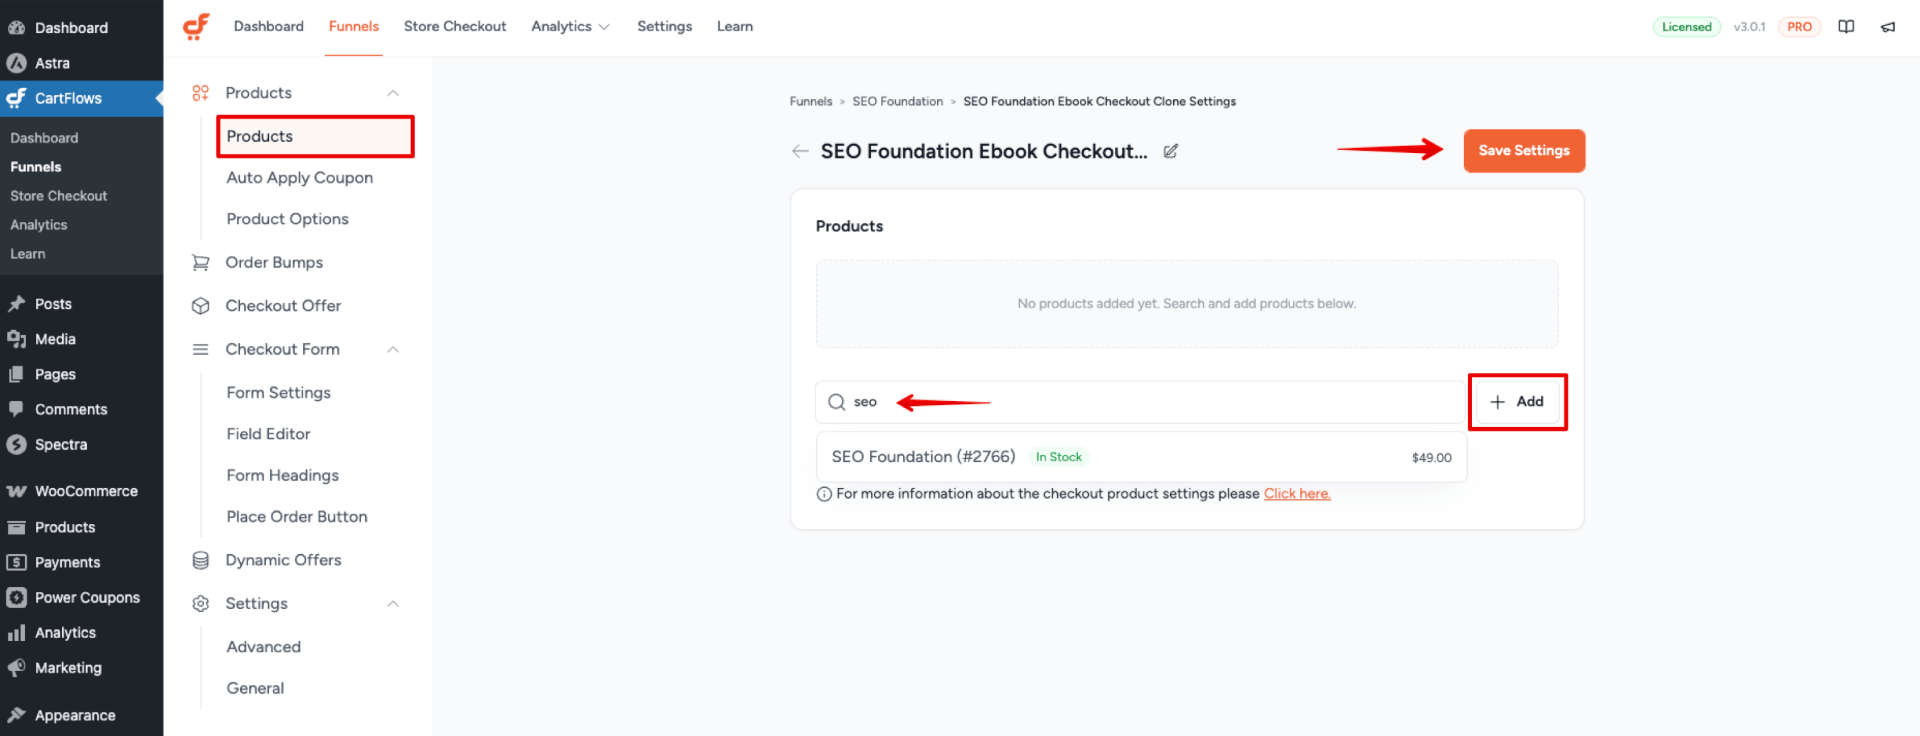The width and height of the screenshot is (1920, 736).
Task: Open the Learn tab in the top navigation
Action: 735,27
